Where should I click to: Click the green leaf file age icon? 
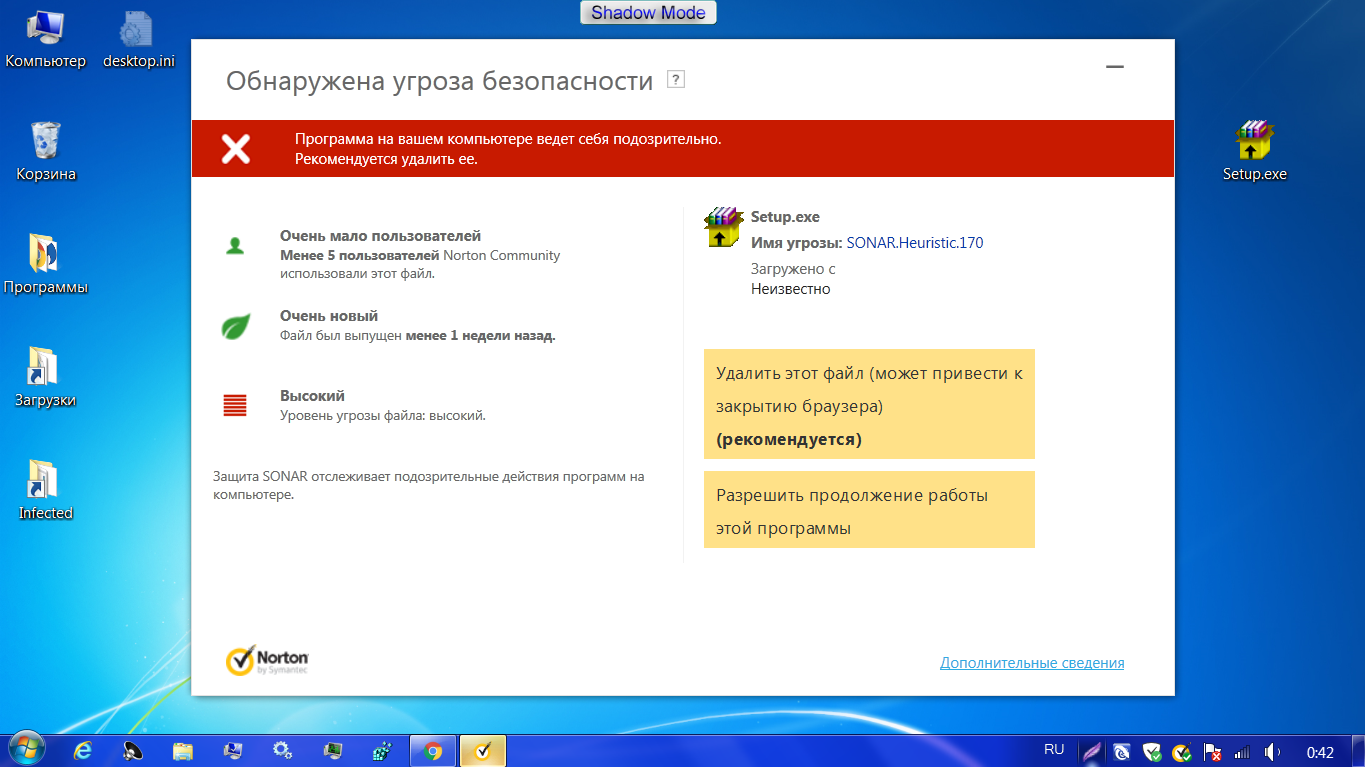click(x=235, y=326)
